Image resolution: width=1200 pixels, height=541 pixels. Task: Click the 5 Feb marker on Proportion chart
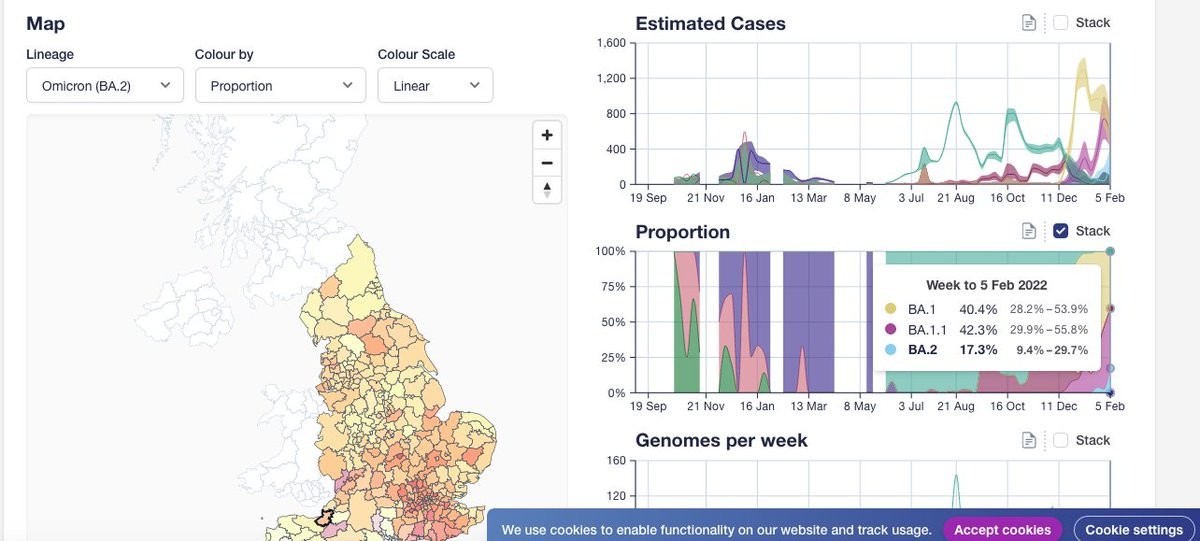tap(1110, 251)
